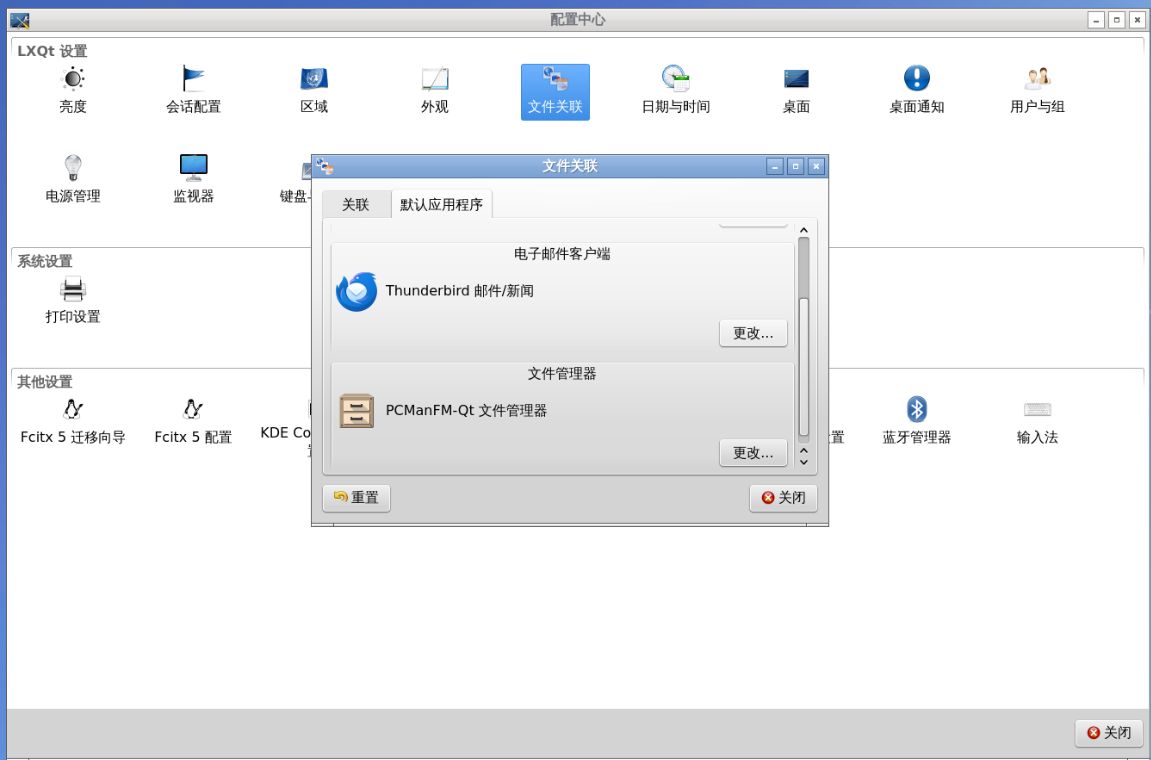Click 关闭 button in 配置中心 window

[x=1109, y=733]
